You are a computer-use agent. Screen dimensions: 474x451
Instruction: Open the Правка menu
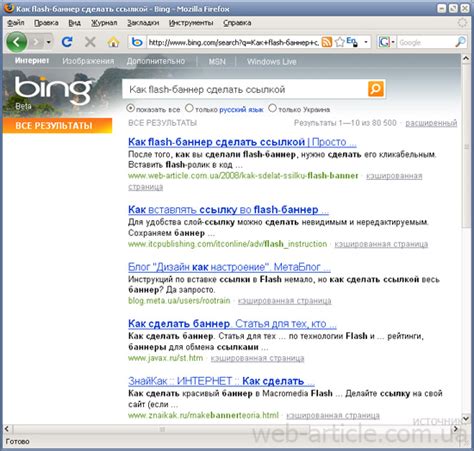[46, 23]
